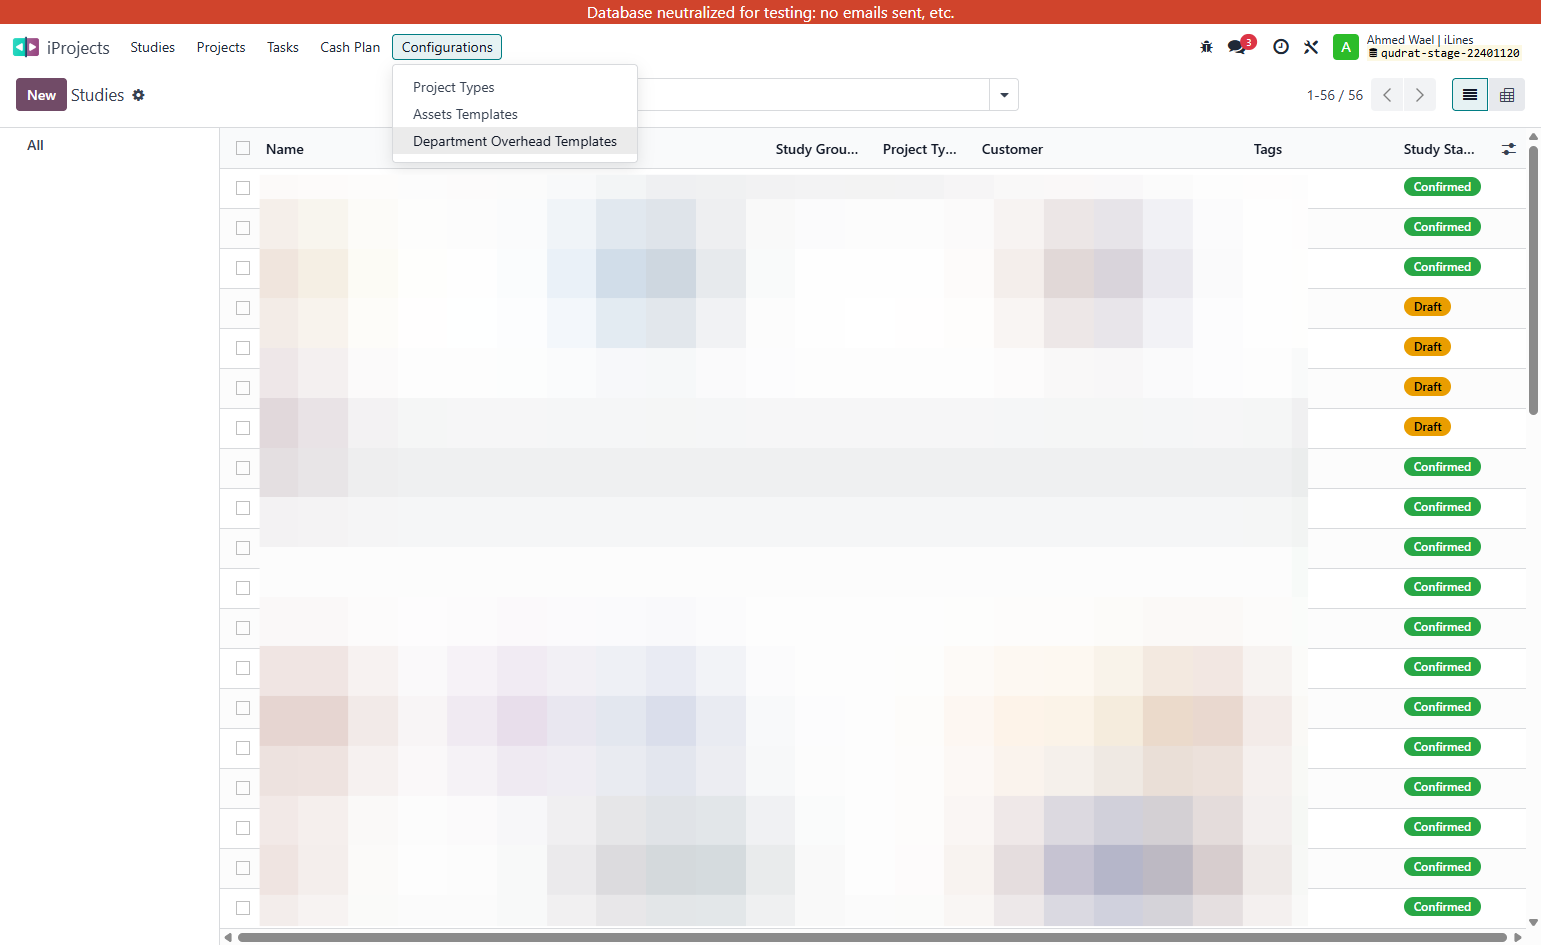
Task: Choose Department Overhead Templates
Action: (515, 141)
